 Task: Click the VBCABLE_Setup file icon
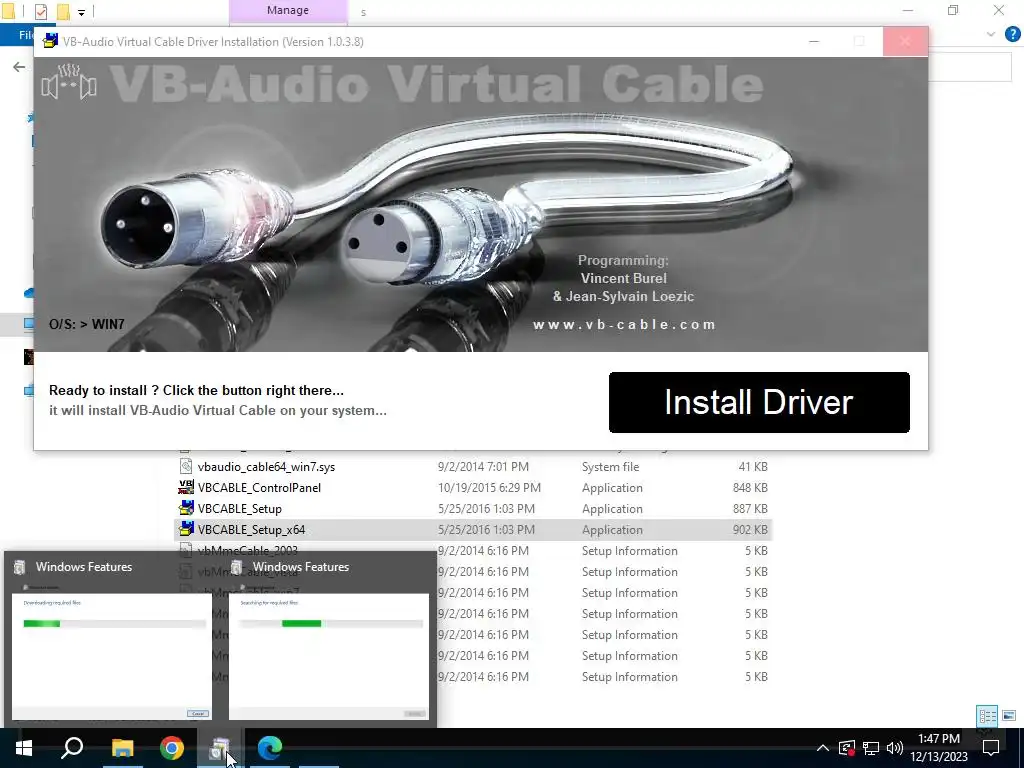tap(186, 508)
